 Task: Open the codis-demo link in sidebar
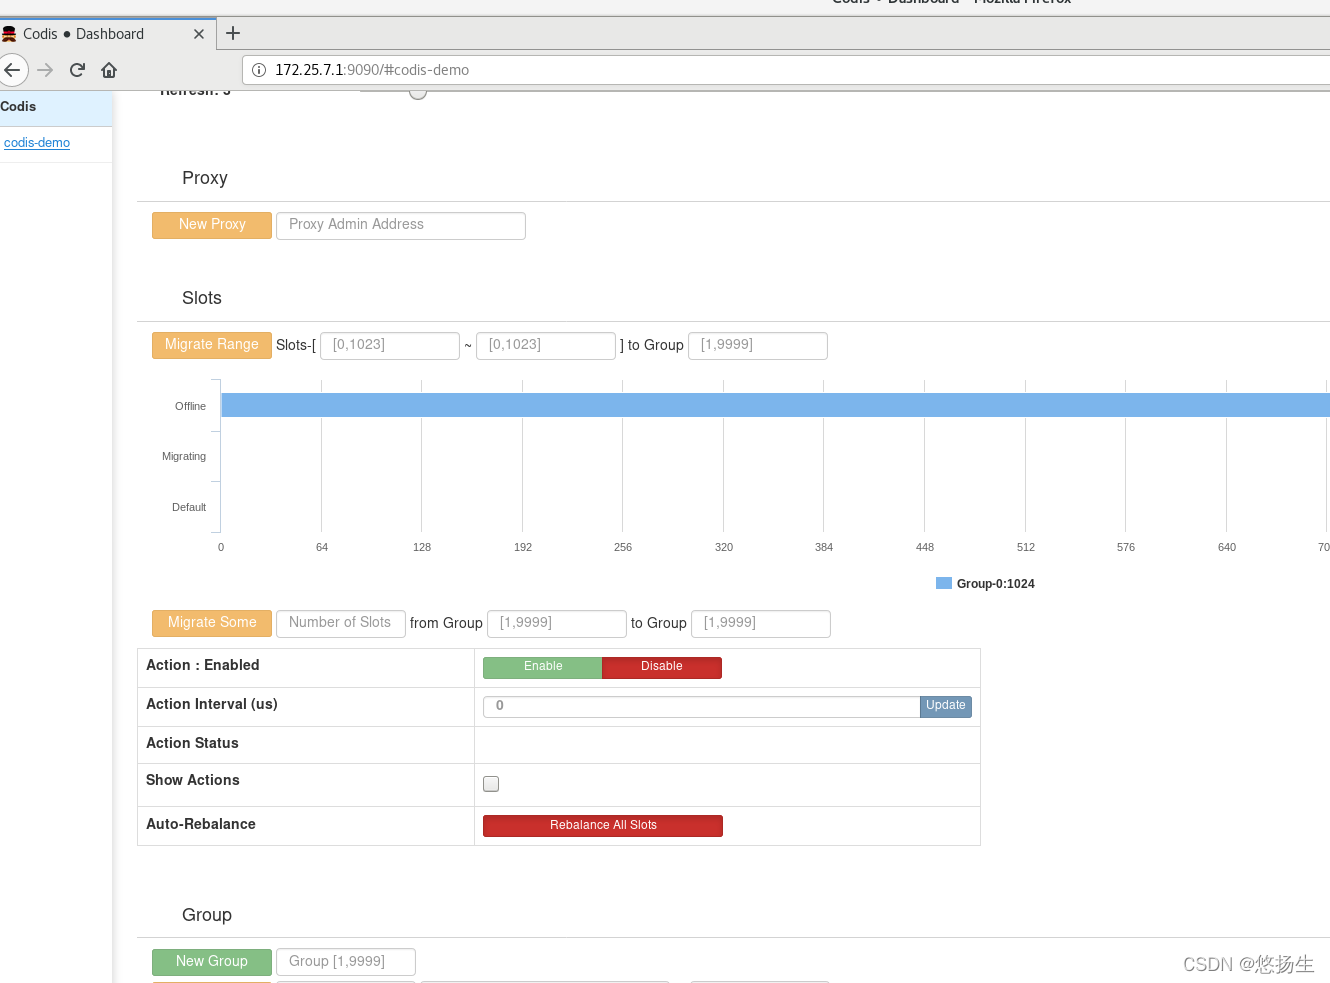(37, 143)
